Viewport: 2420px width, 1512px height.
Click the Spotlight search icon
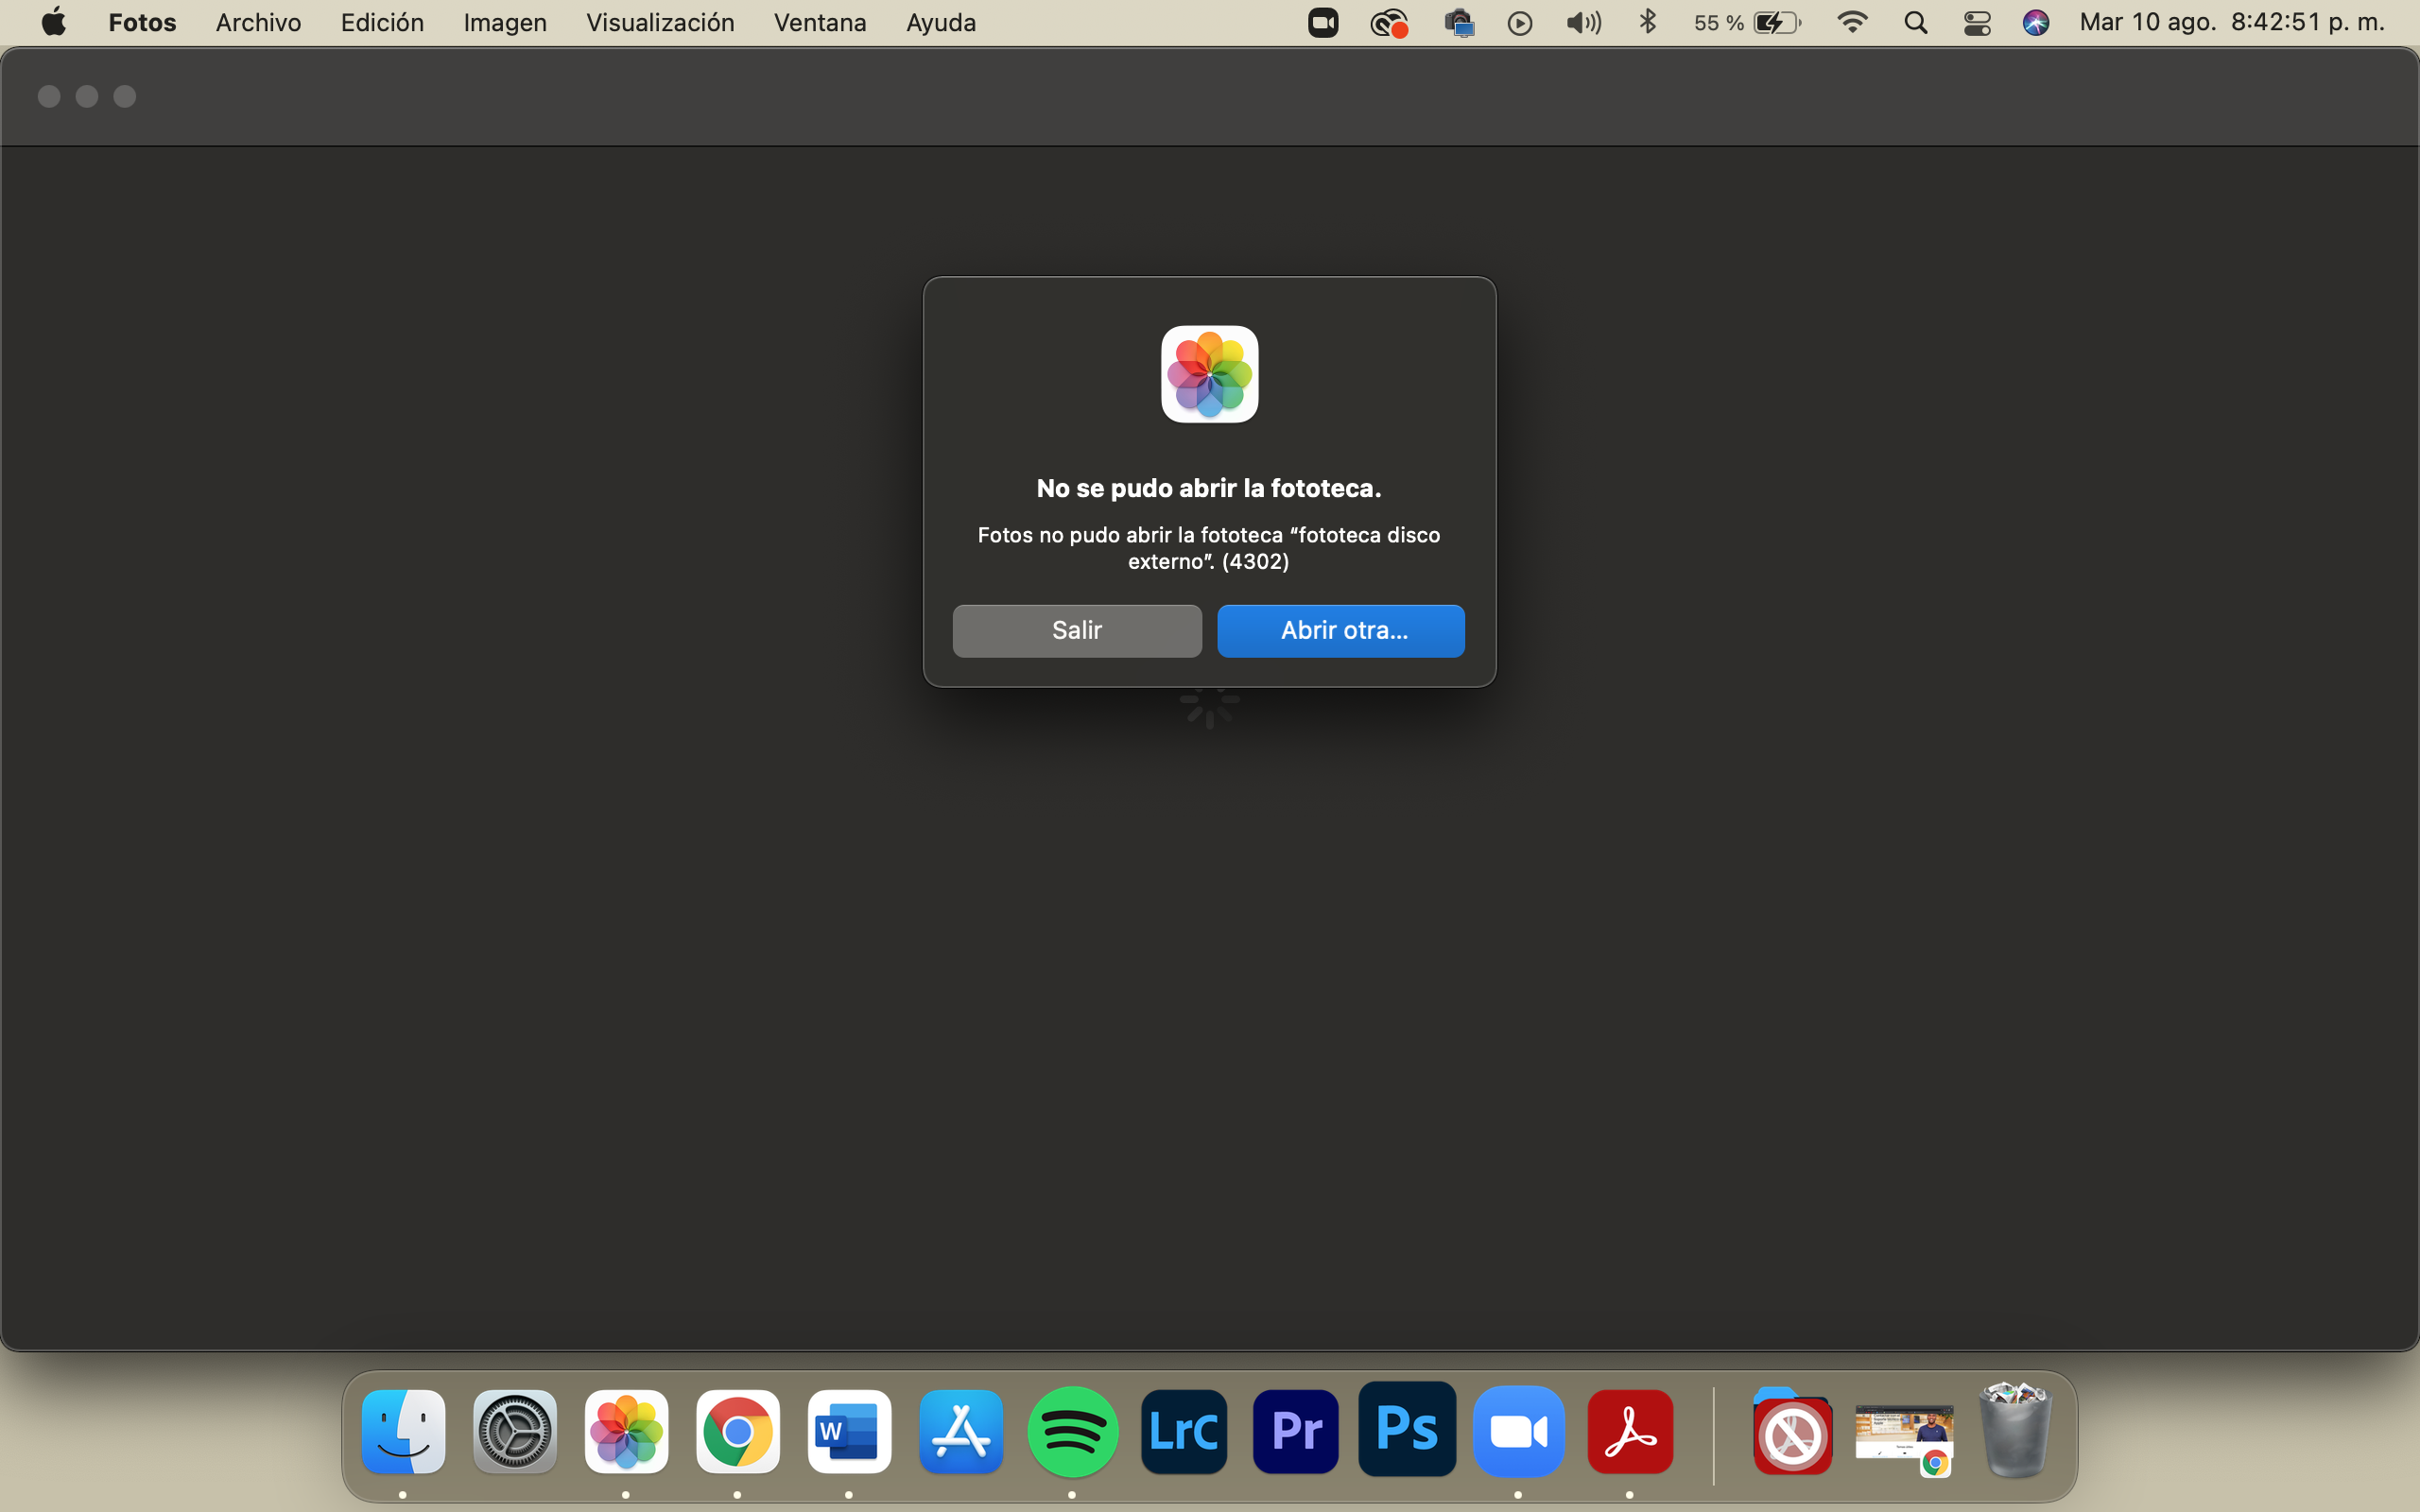tap(1915, 22)
